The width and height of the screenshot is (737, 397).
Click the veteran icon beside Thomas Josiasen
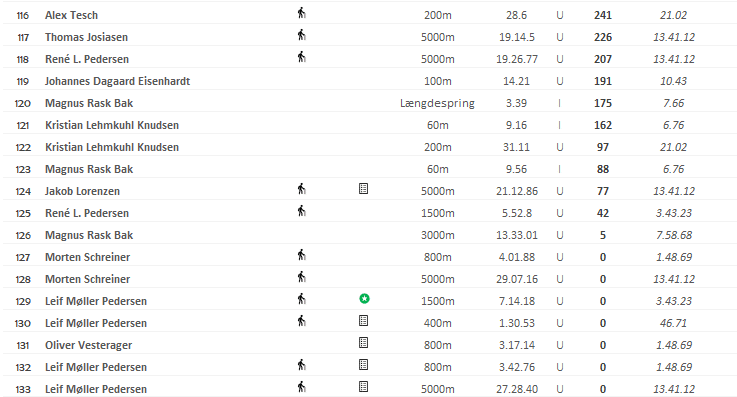302,35
